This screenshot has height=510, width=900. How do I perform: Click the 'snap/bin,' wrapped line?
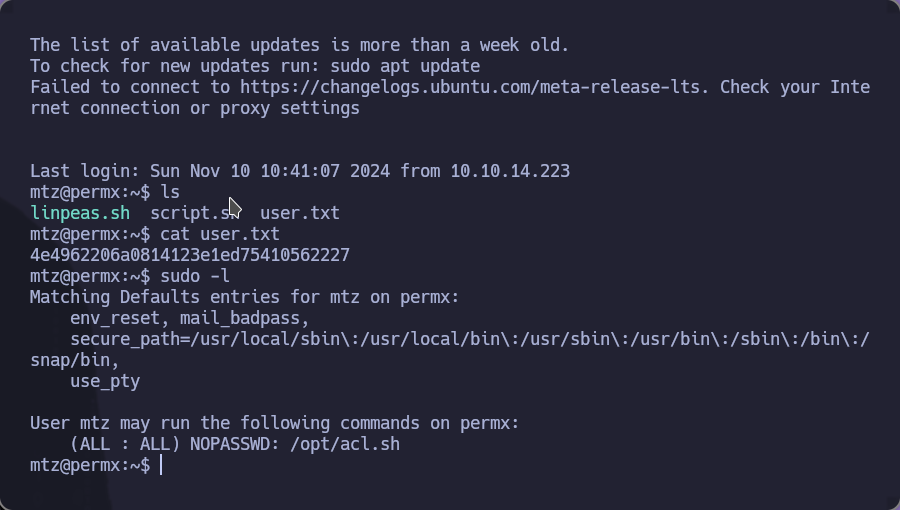click(x=75, y=360)
